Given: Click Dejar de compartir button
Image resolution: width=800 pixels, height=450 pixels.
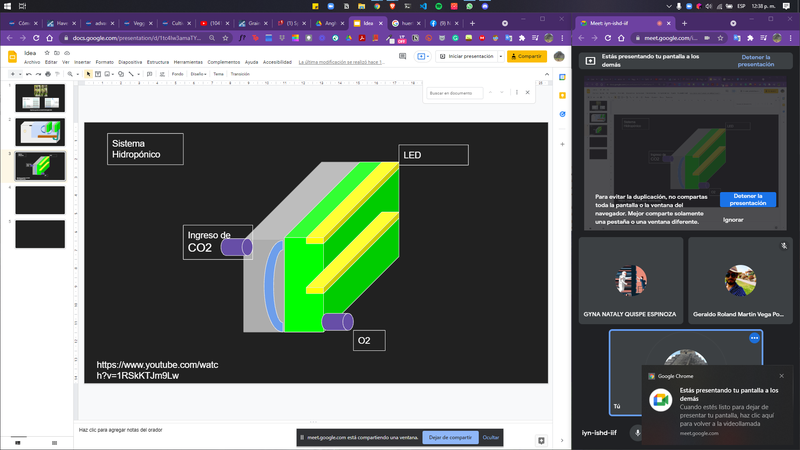Looking at the screenshot, I should [x=449, y=438].
